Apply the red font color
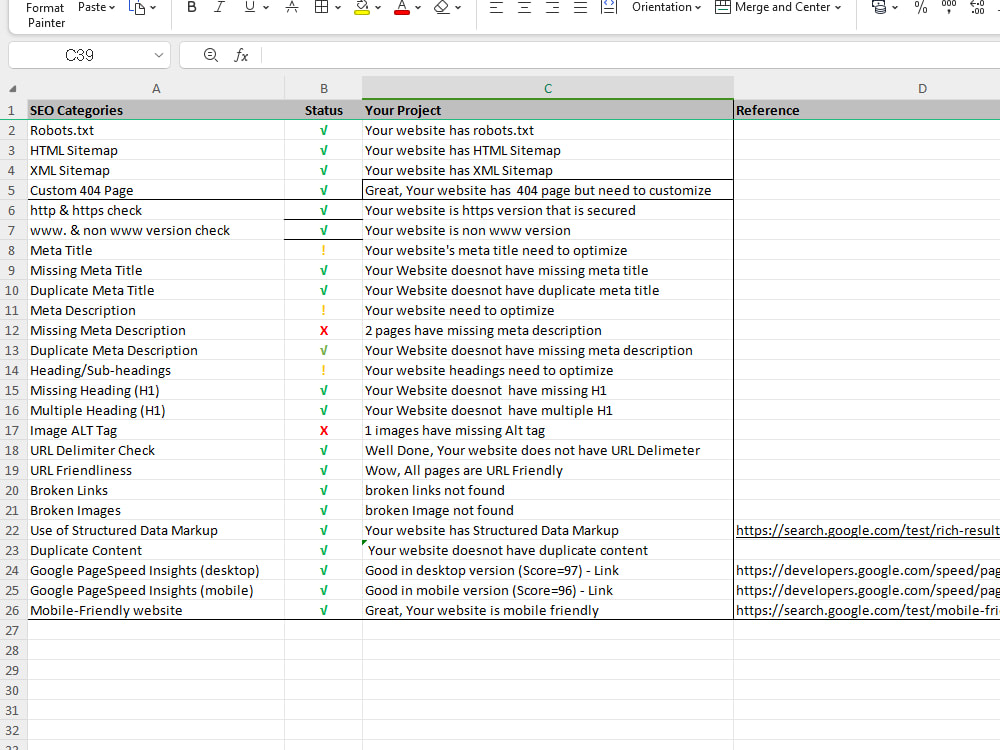1000x750 pixels. tap(402, 8)
